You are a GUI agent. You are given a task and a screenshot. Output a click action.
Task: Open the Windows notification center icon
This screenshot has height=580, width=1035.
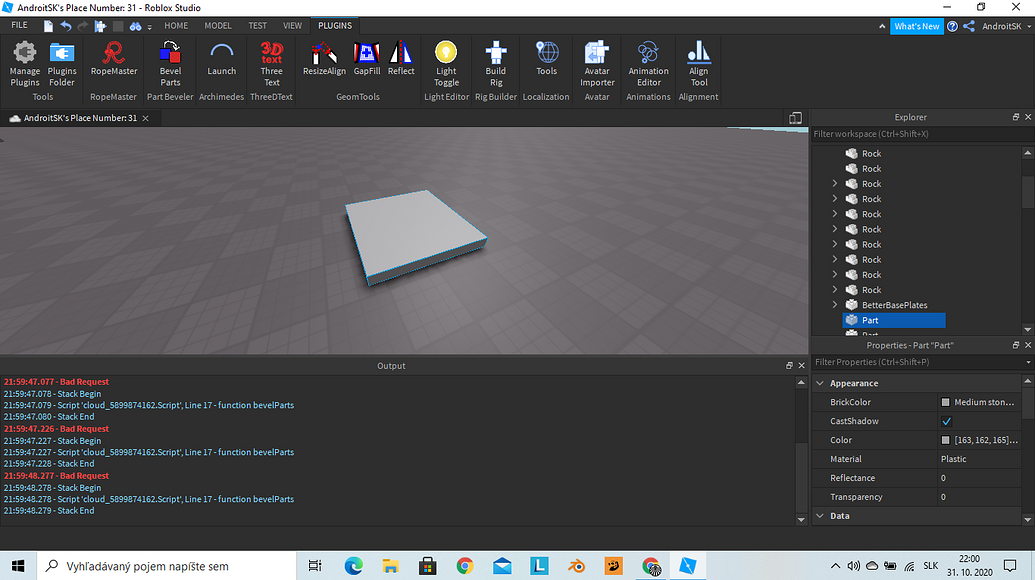(1010, 566)
